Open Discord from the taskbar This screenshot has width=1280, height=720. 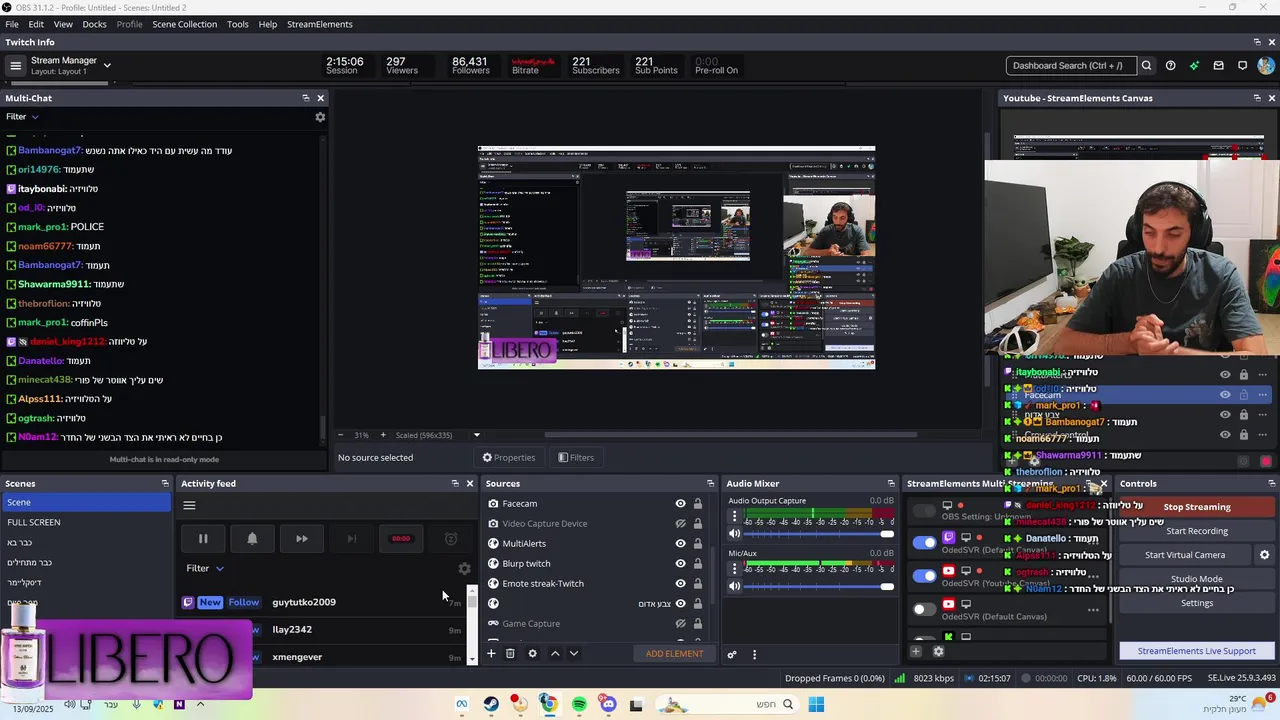tap(608, 705)
